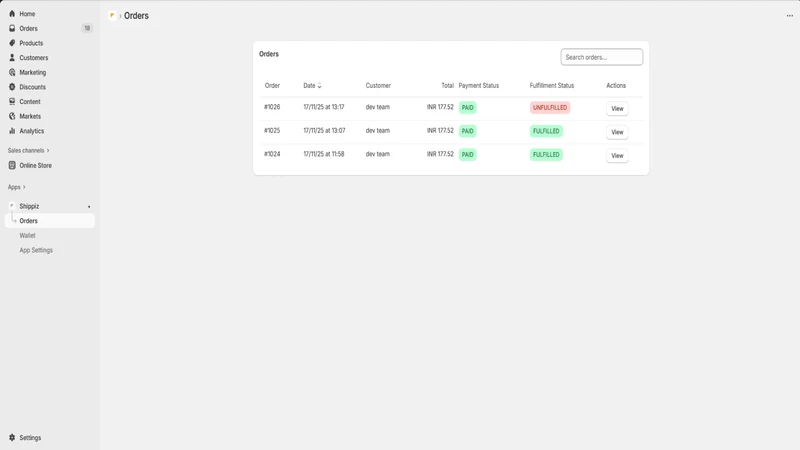The height and width of the screenshot is (450, 800).
Task: Click the orders count badge 18
Action: [87, 29]
